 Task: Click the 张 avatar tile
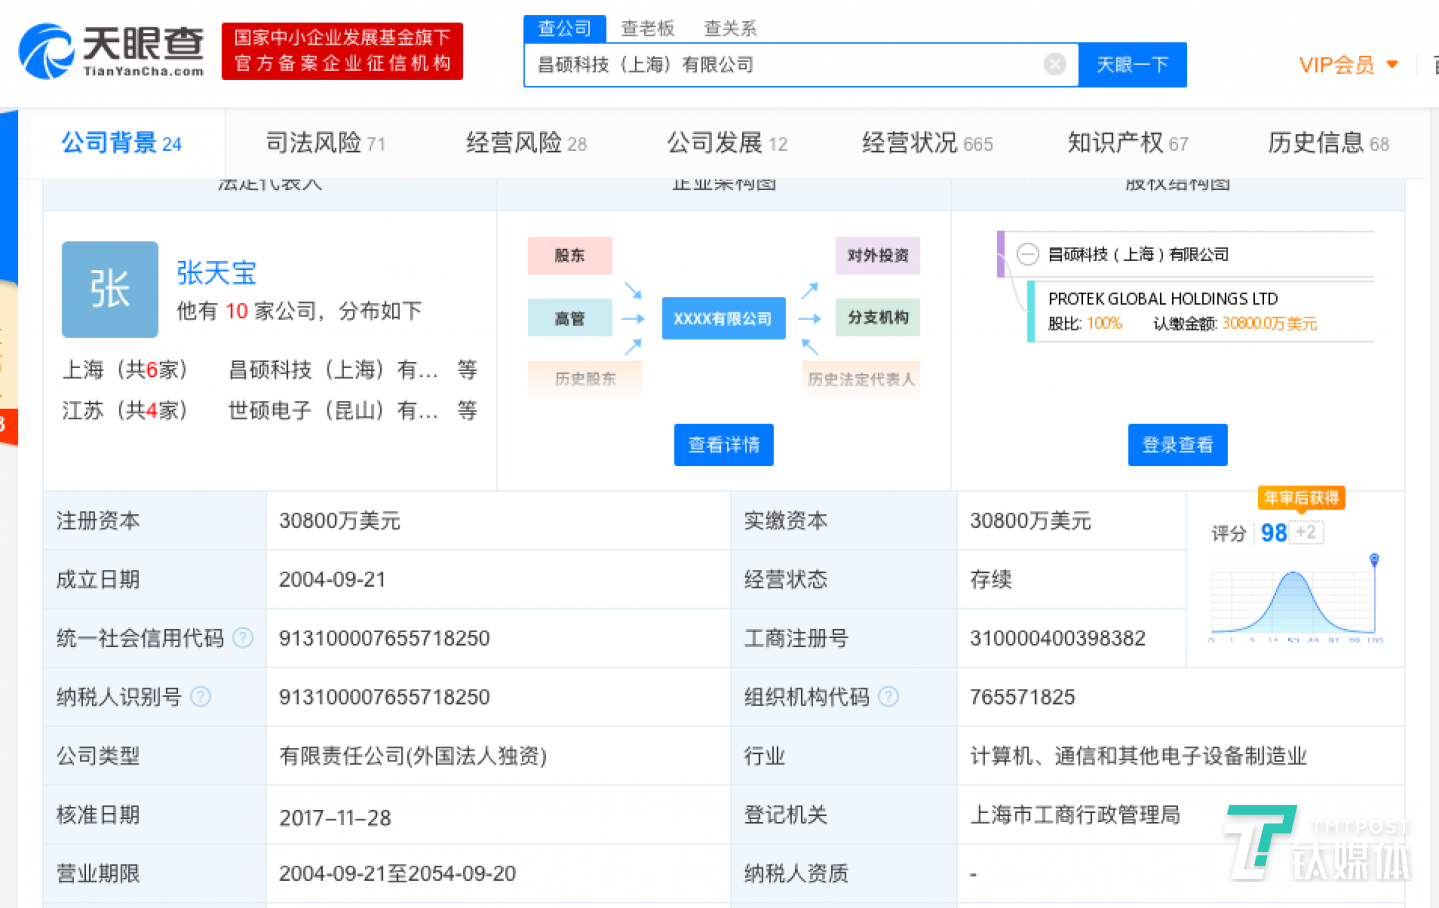tap(110, 289)
